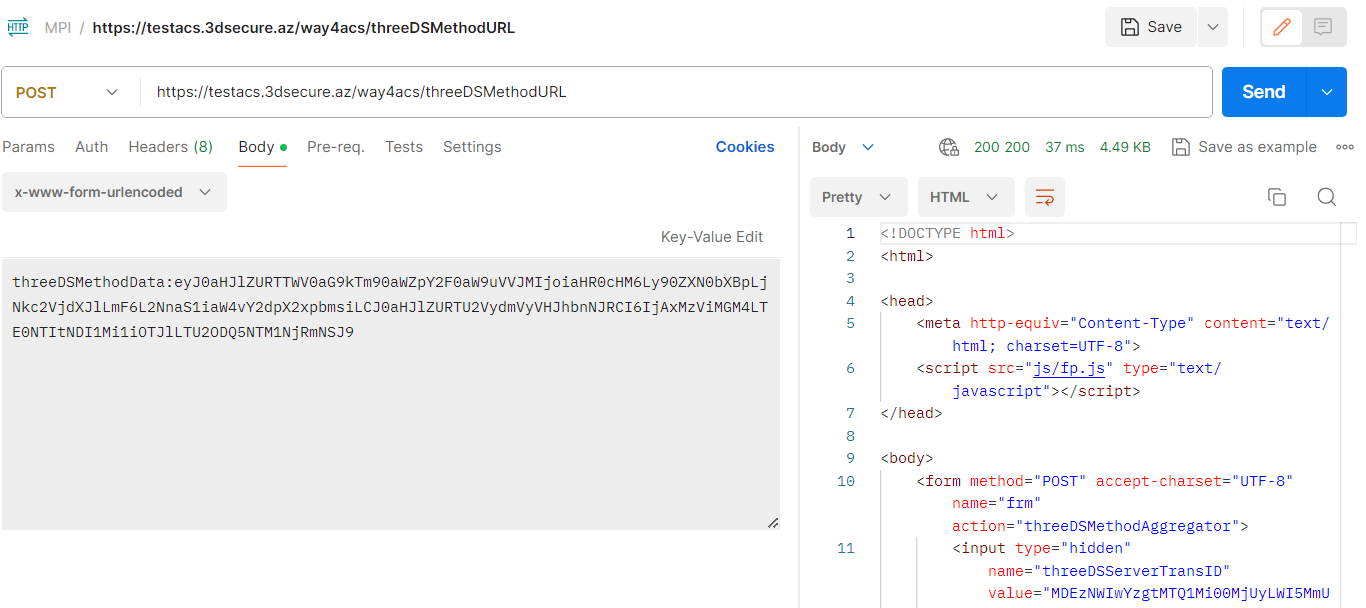1366x608 pixels.
Task: Click the request URL input field
Action: pos(676,92)
